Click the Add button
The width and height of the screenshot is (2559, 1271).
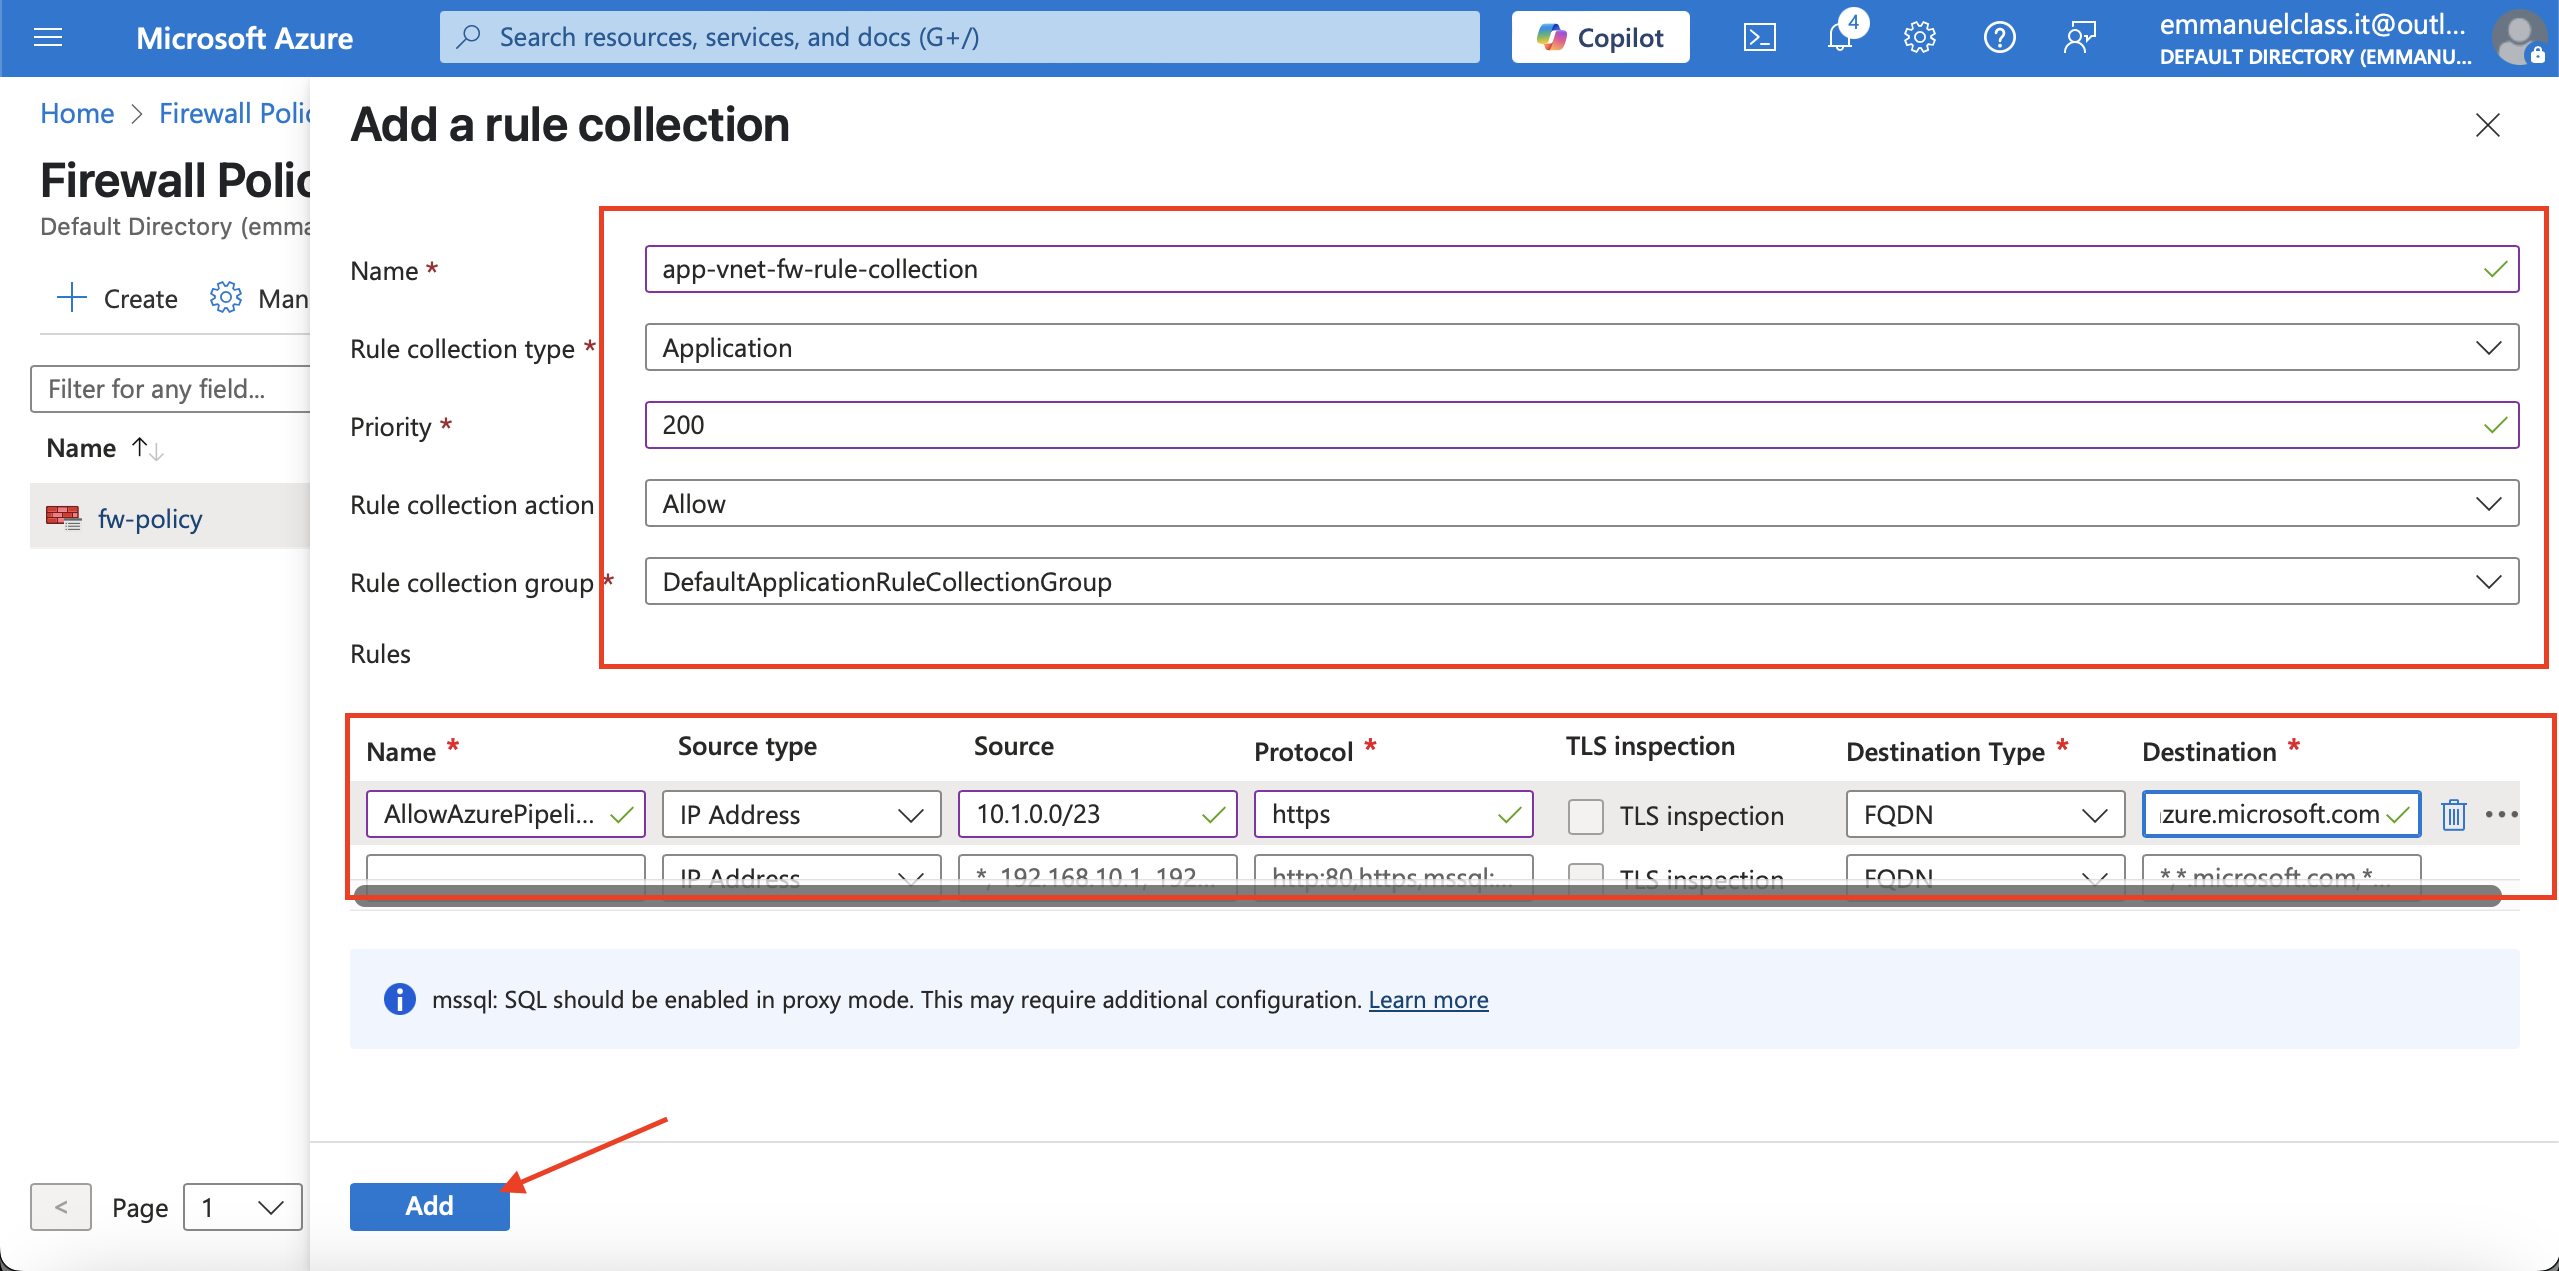(429, 1206)
